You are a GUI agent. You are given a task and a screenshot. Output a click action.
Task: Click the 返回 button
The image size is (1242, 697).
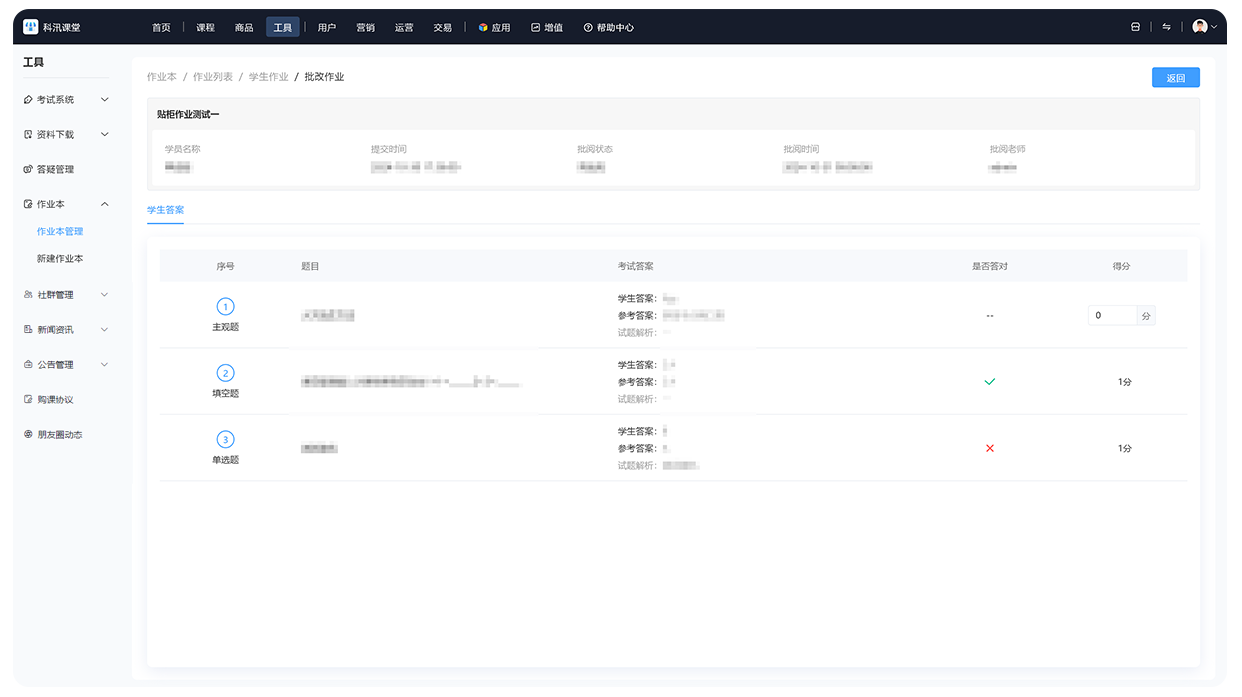pos(1175,78)
